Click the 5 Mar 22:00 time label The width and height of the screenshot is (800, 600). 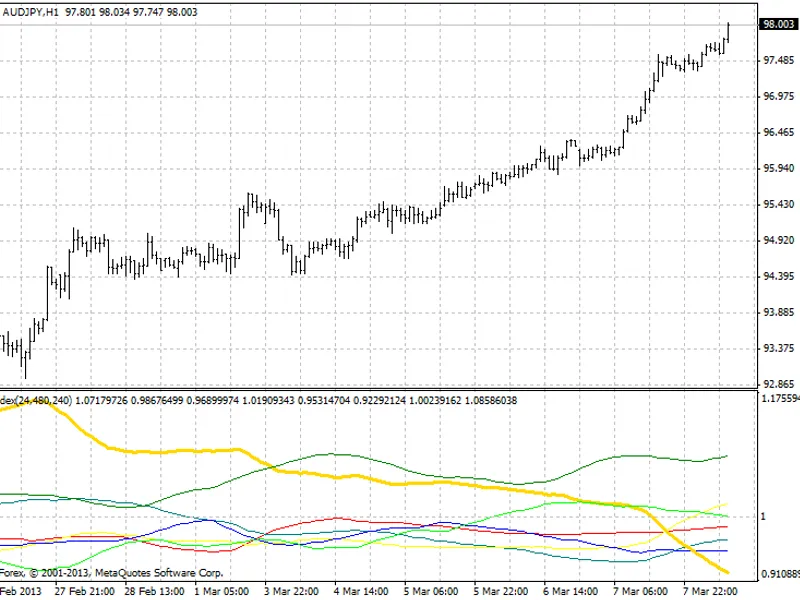(501, 591)
